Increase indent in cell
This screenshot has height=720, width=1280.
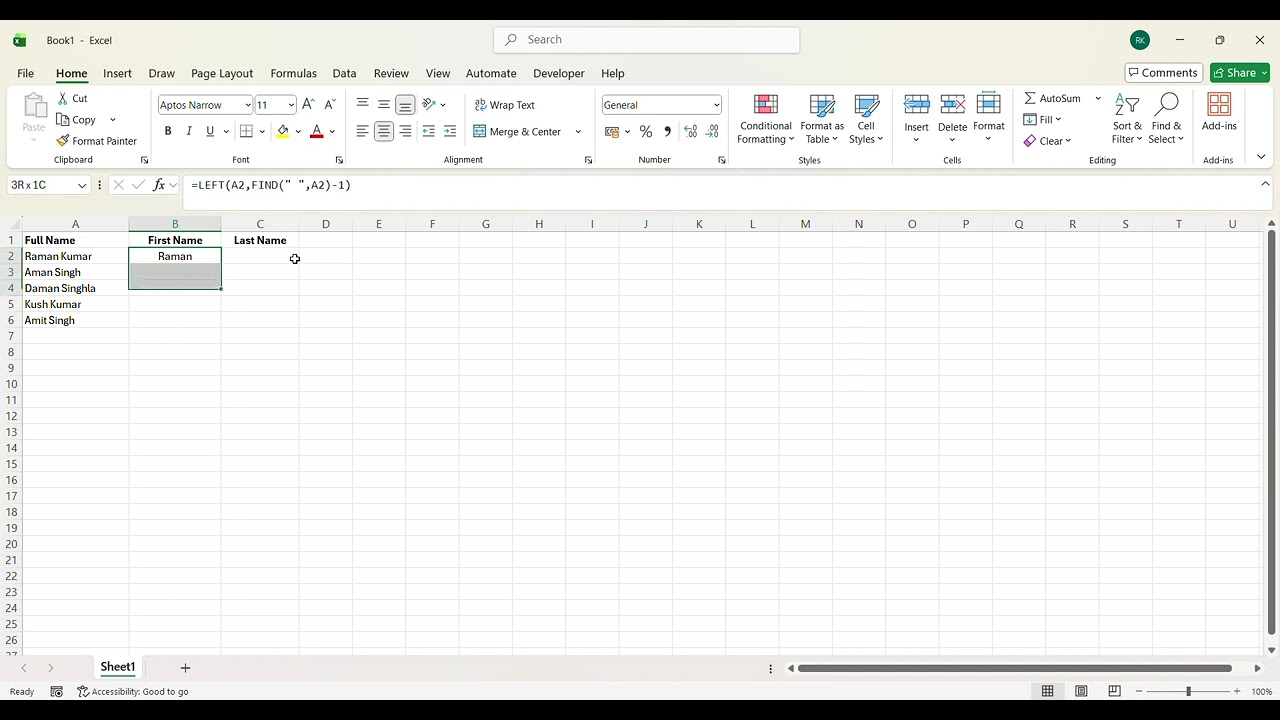(x=450, y=131)
